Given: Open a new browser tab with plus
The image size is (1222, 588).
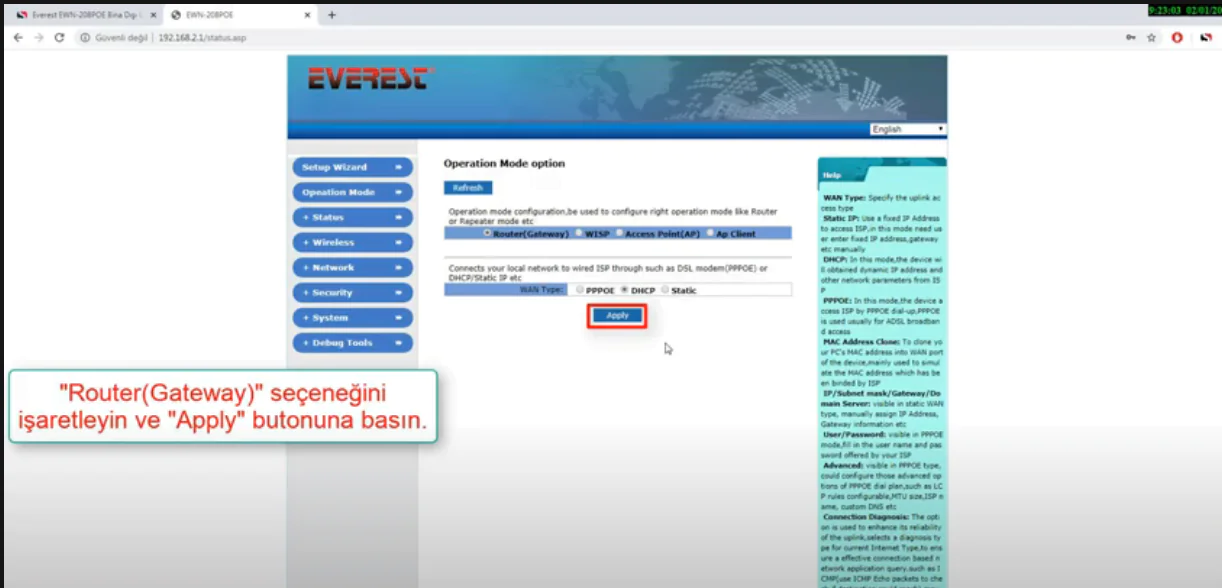Looking at the screenshot, I should tap(332, 15).
